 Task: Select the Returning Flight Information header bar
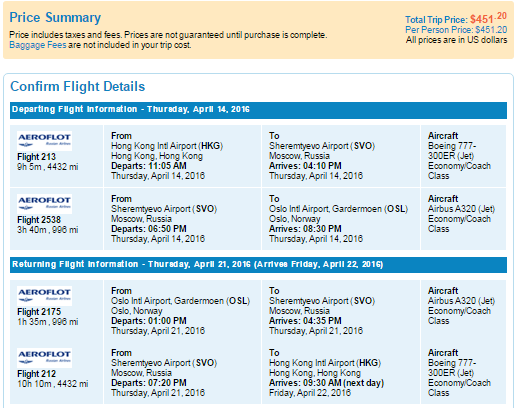tap(258, 265)
